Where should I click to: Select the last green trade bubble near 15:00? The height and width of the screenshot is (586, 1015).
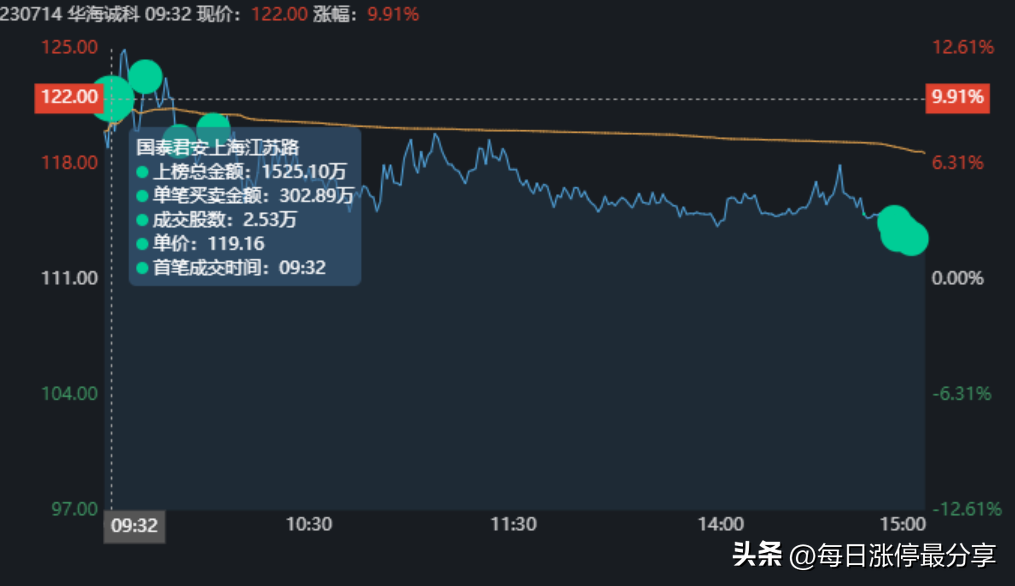click(911, 238)
